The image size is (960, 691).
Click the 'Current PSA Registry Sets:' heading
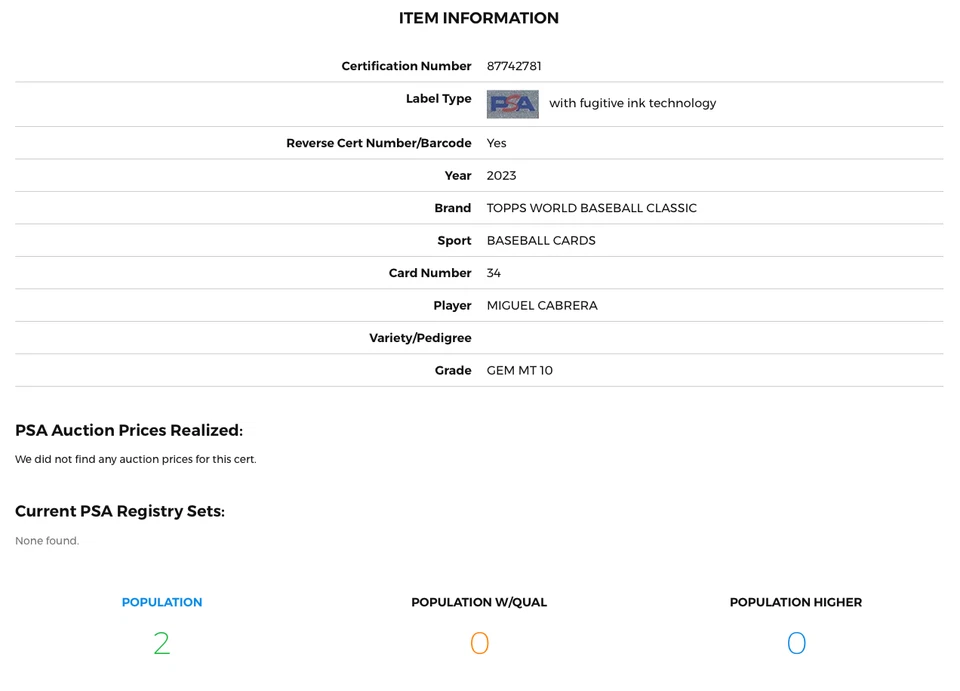120,511
